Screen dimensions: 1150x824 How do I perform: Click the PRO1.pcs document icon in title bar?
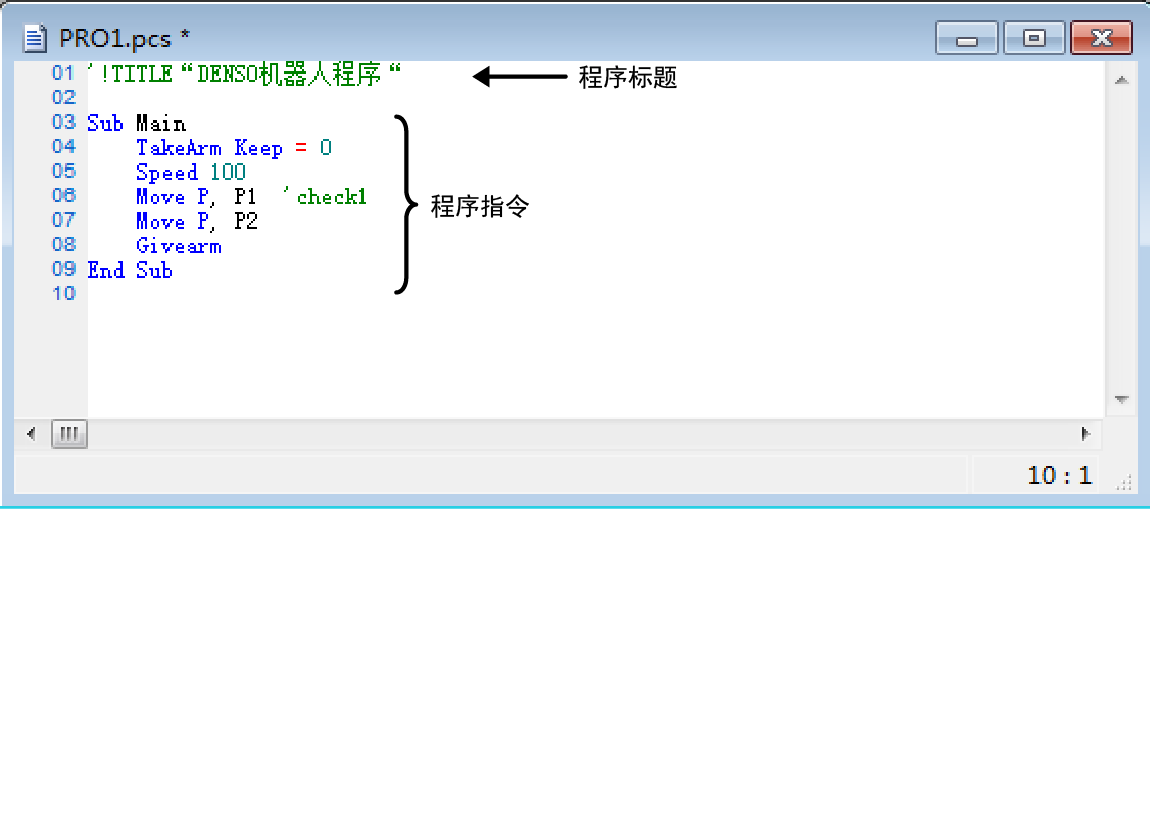pyautogui.click(x=36, y=39)
